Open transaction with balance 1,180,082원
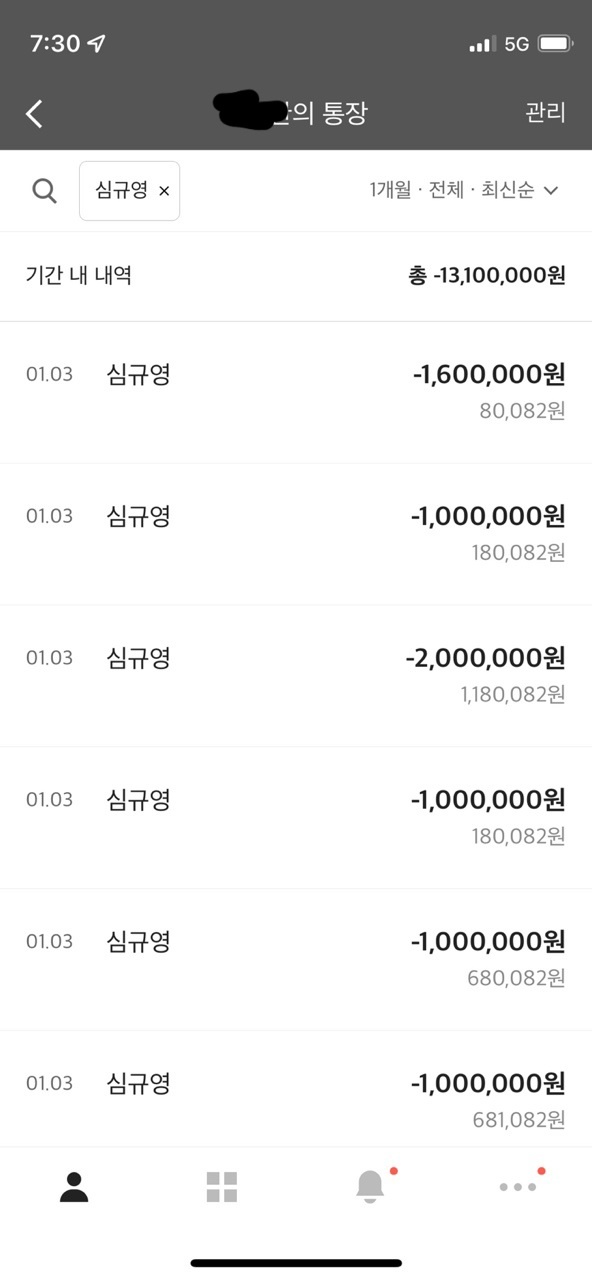Image resolution: width=592 pixels, height=1280 pixels. coord(296,675)
